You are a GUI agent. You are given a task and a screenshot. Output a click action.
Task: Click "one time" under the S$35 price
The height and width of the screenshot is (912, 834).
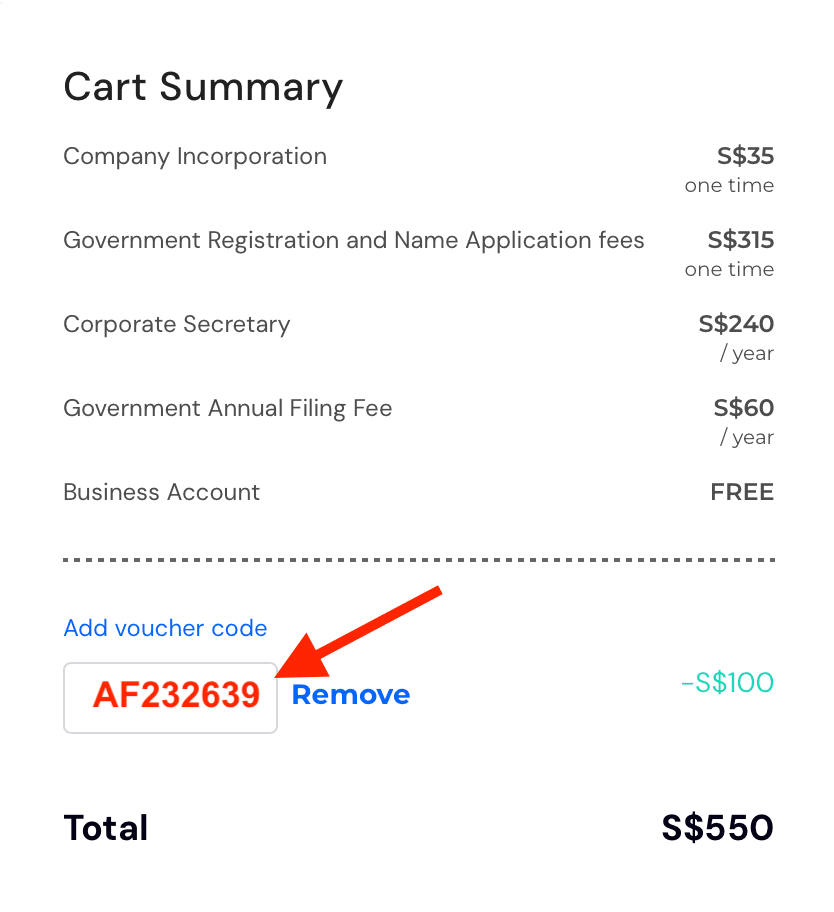pos(729,185)
